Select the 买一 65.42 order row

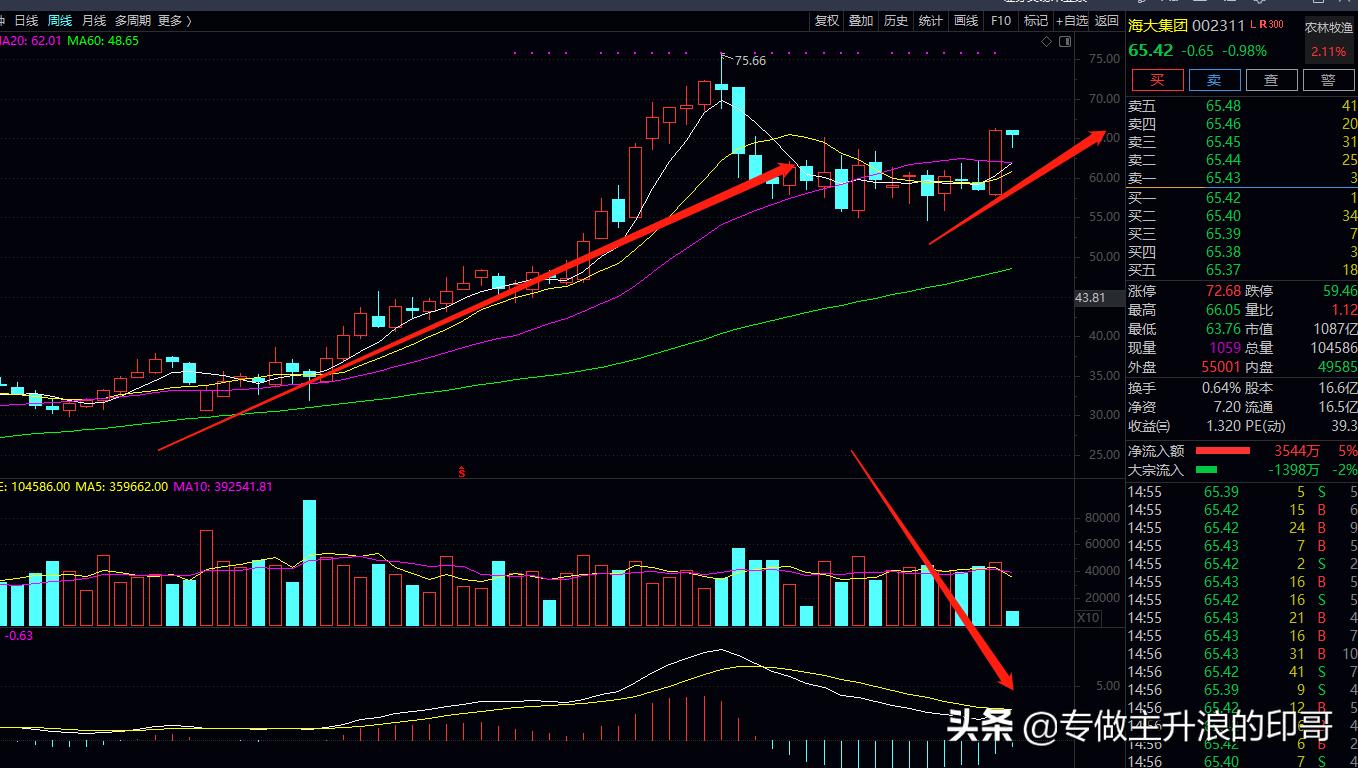(x=1242, y=198)
